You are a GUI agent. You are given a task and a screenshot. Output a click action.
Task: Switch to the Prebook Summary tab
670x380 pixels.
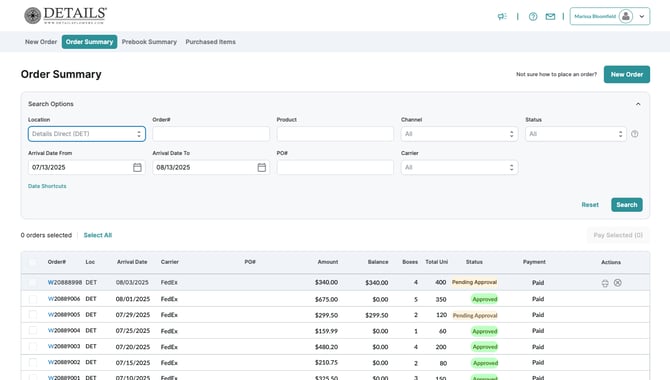coord(149,42)
